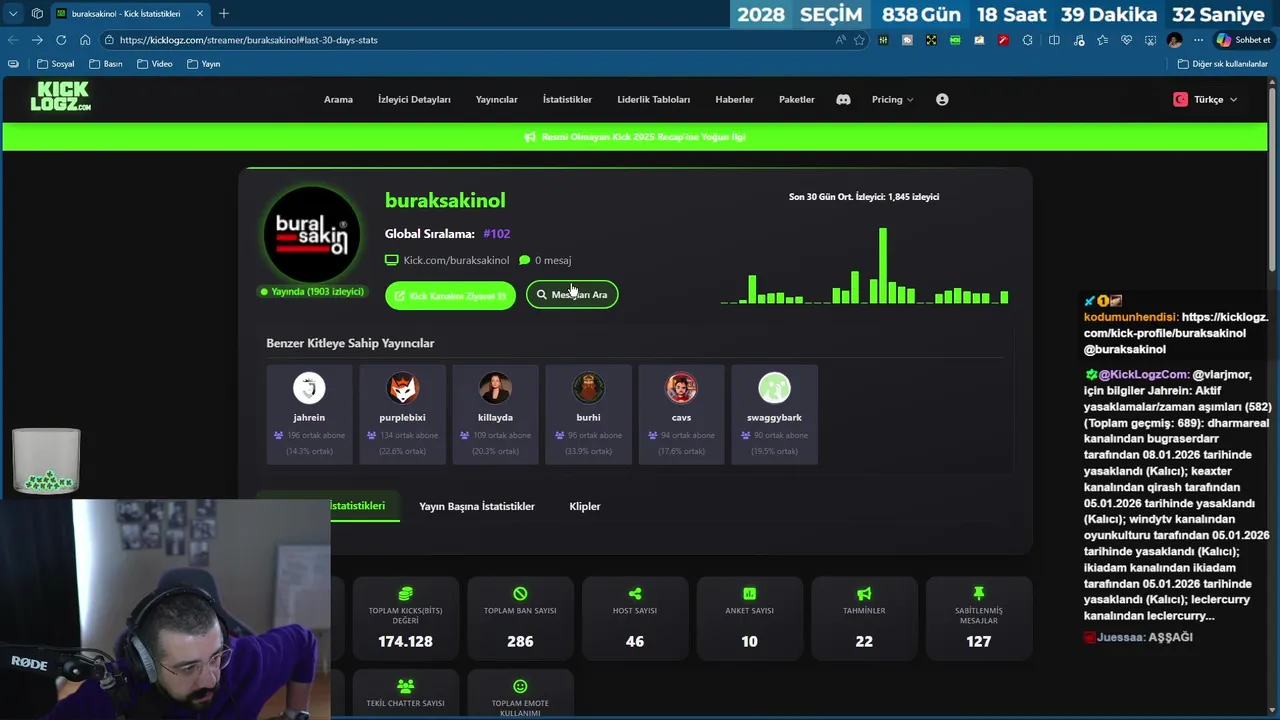Open the Haberler menu item
Screen dimensions: 1280x720
734,99
